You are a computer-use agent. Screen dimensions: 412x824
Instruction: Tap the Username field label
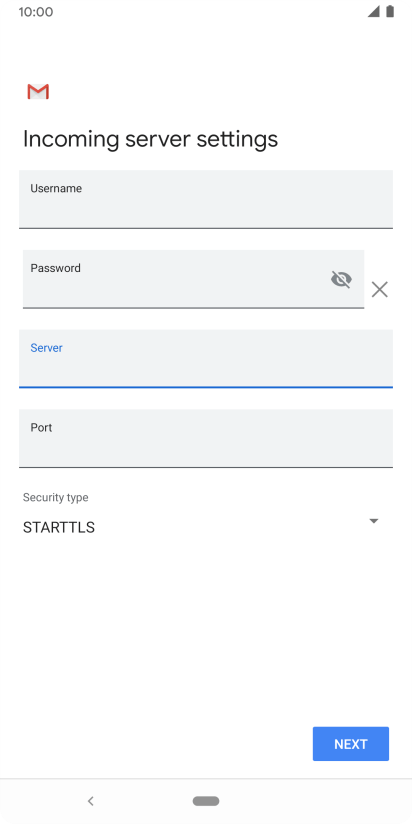pos(56,189)
